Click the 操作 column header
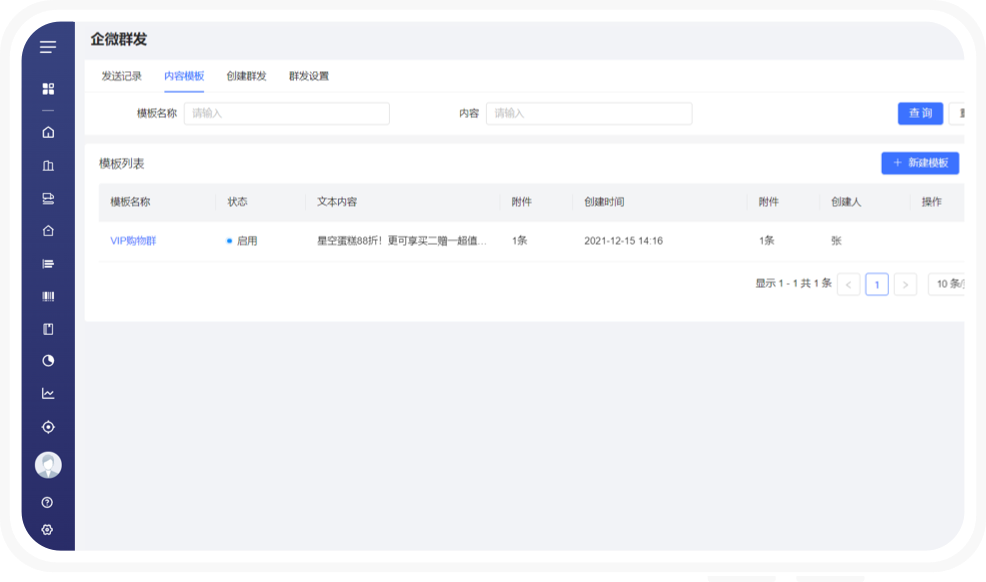The height and width of the screenshot is (582, 986). pos(932,202)
